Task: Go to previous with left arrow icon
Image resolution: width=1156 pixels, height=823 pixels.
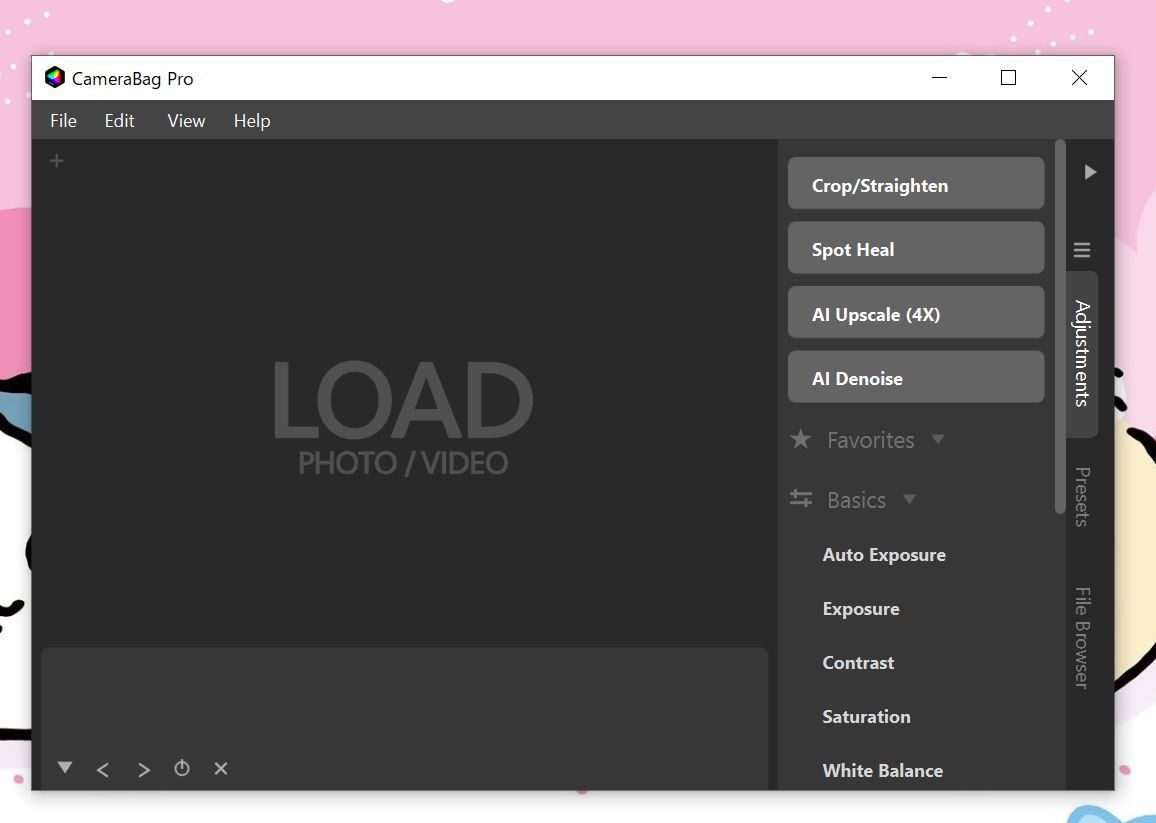Action: pos(103,769)
